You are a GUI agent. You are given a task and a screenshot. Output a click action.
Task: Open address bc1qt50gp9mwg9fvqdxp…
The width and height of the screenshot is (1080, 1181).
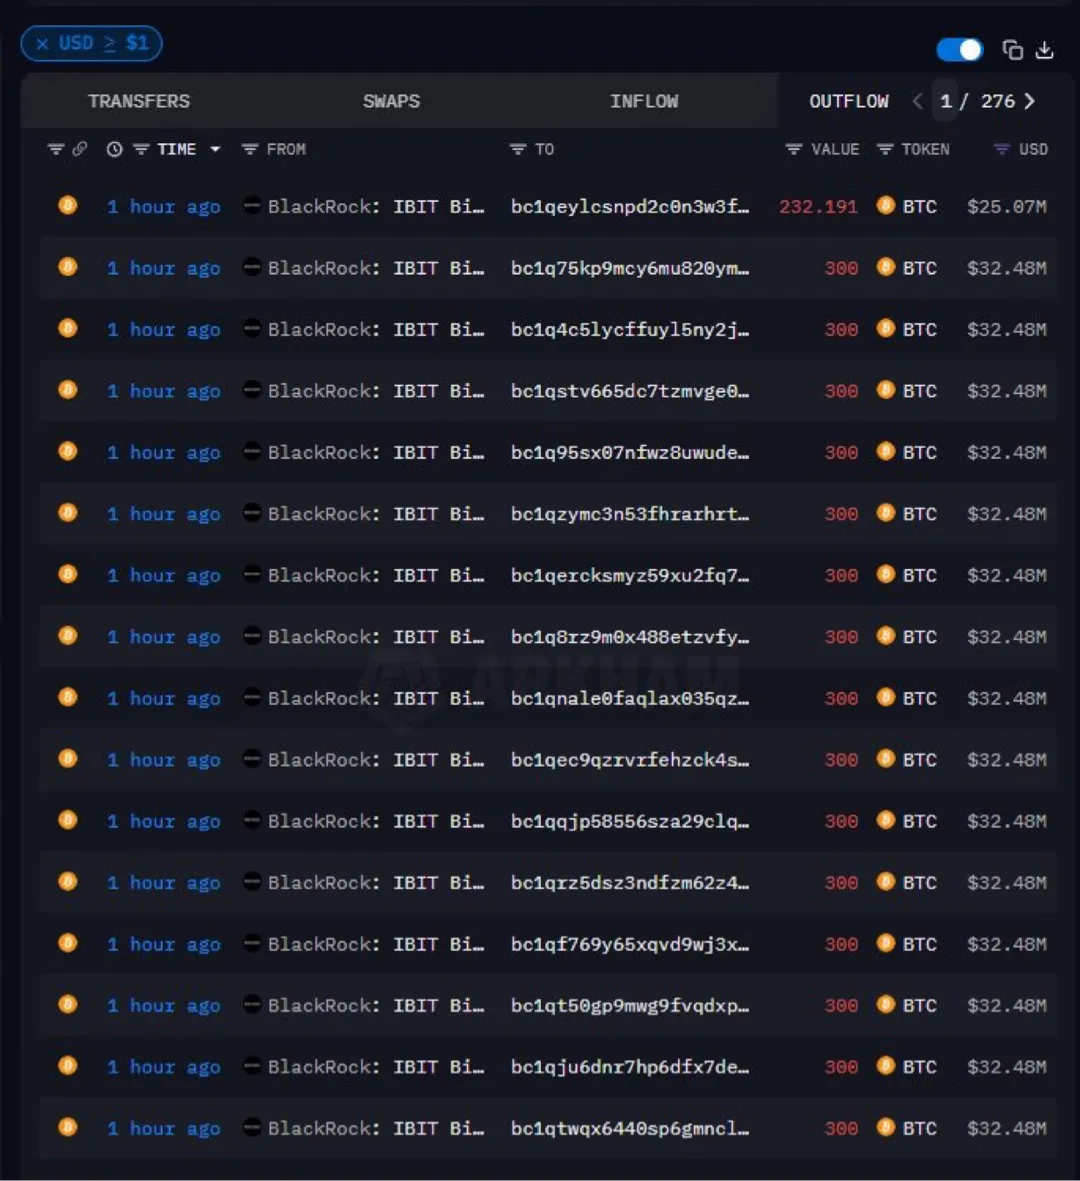[630, 1006]
